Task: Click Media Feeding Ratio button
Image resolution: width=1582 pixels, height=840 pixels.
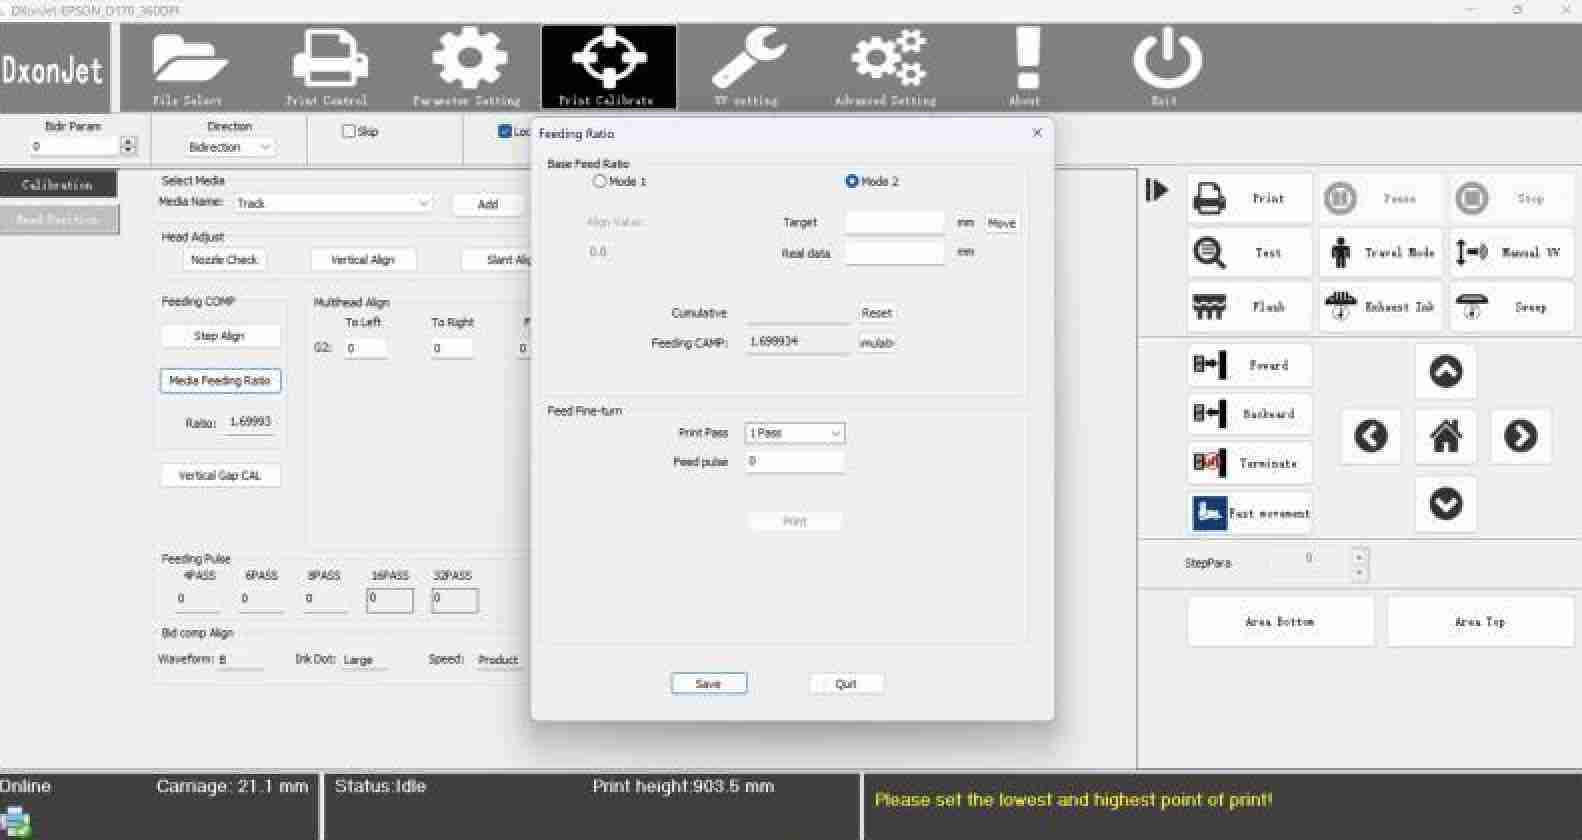Action: coord(220,381)
